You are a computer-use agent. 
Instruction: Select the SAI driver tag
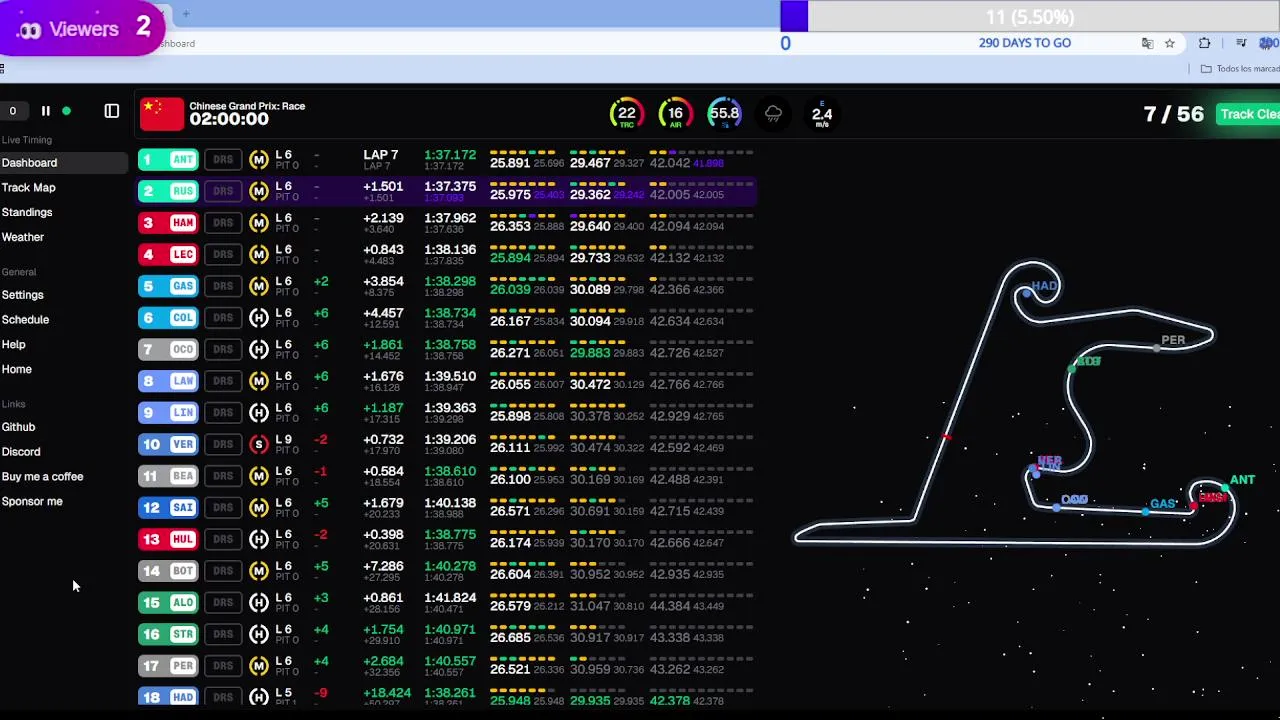pyautogui.click(x=168, y=507)
